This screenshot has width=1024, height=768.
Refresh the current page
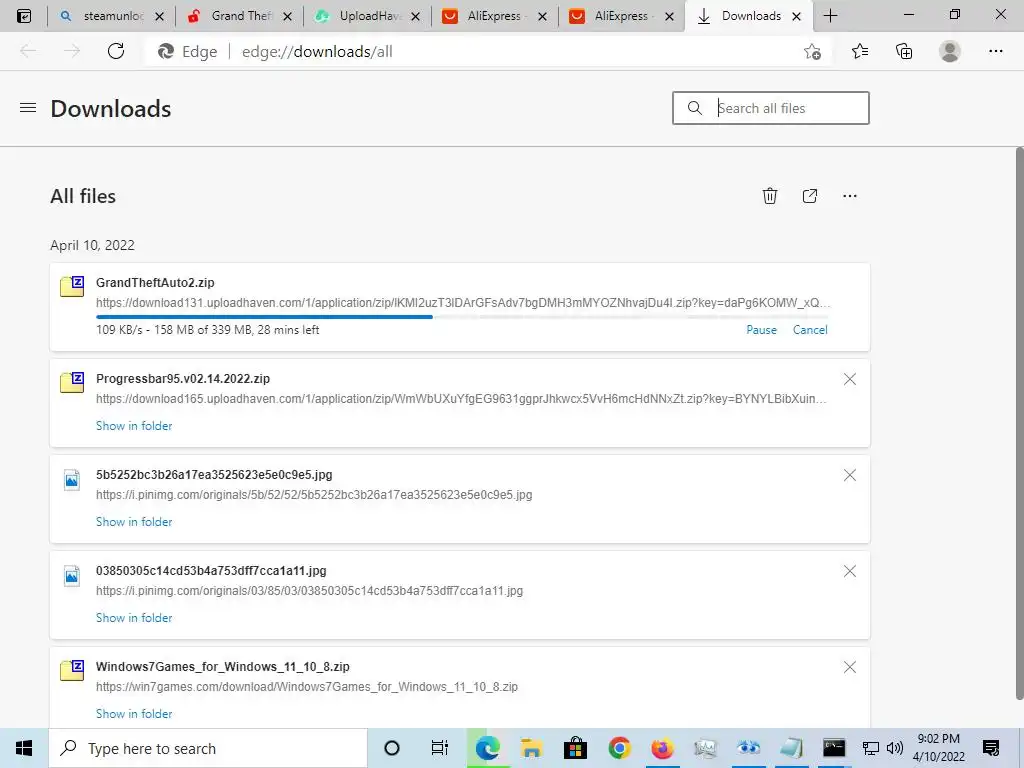point(116,52)
